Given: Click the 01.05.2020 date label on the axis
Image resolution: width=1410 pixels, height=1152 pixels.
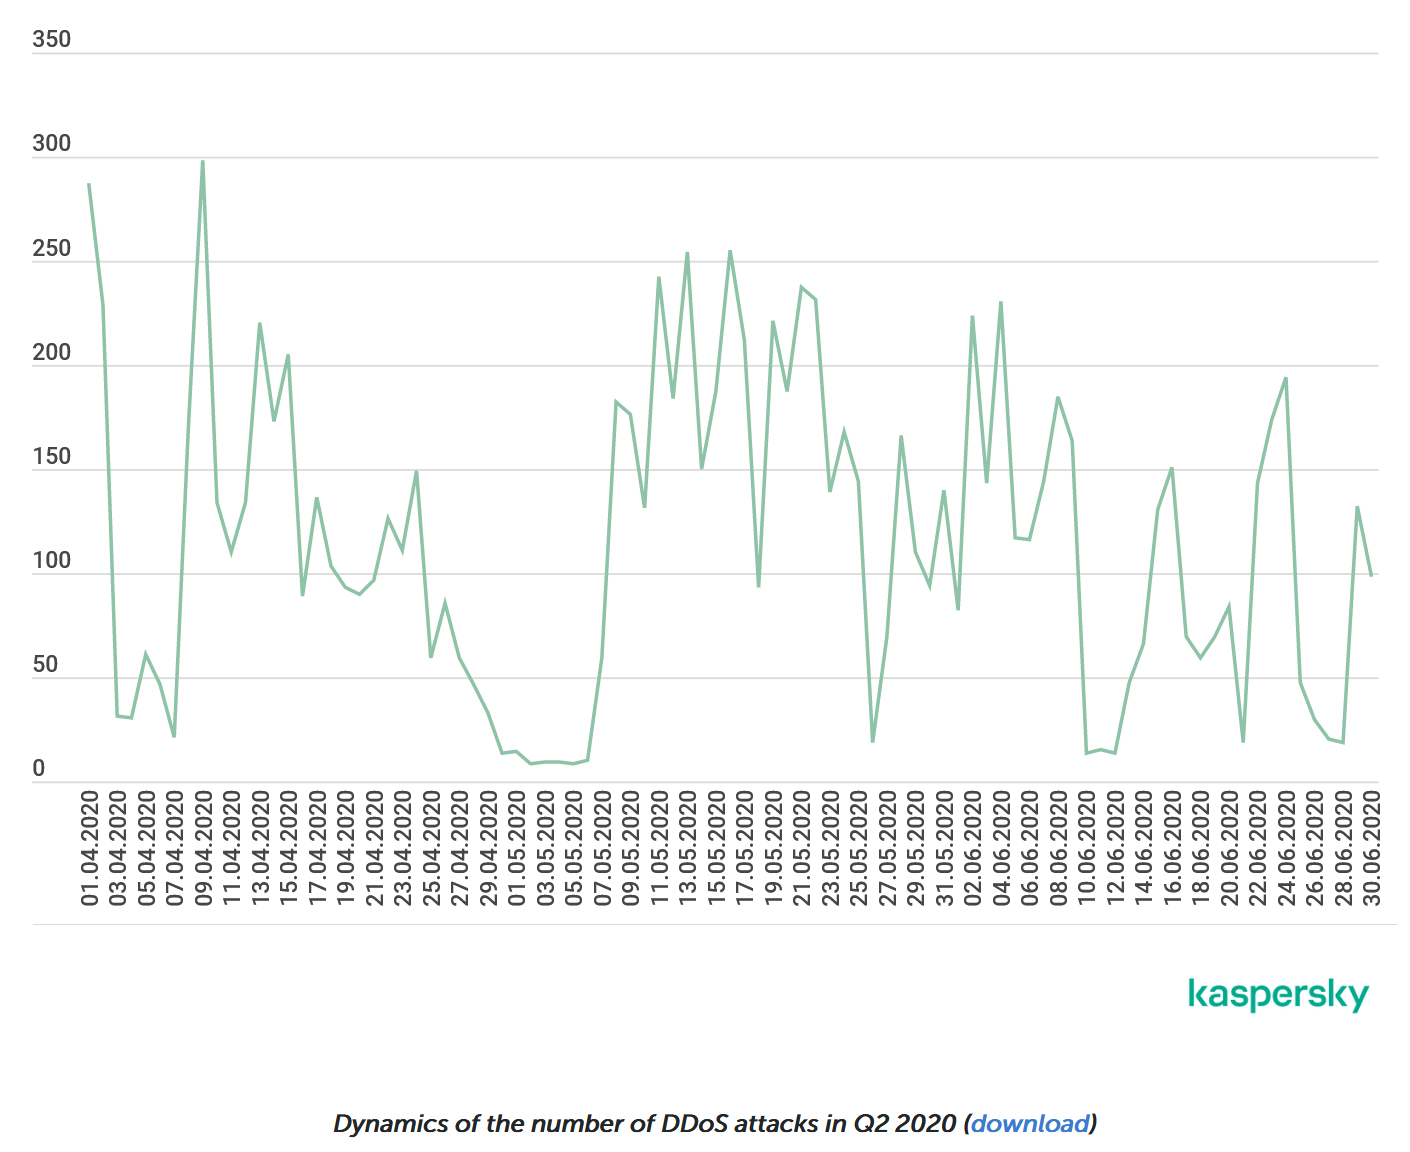Looking at the screenshot, I should 517,848.
